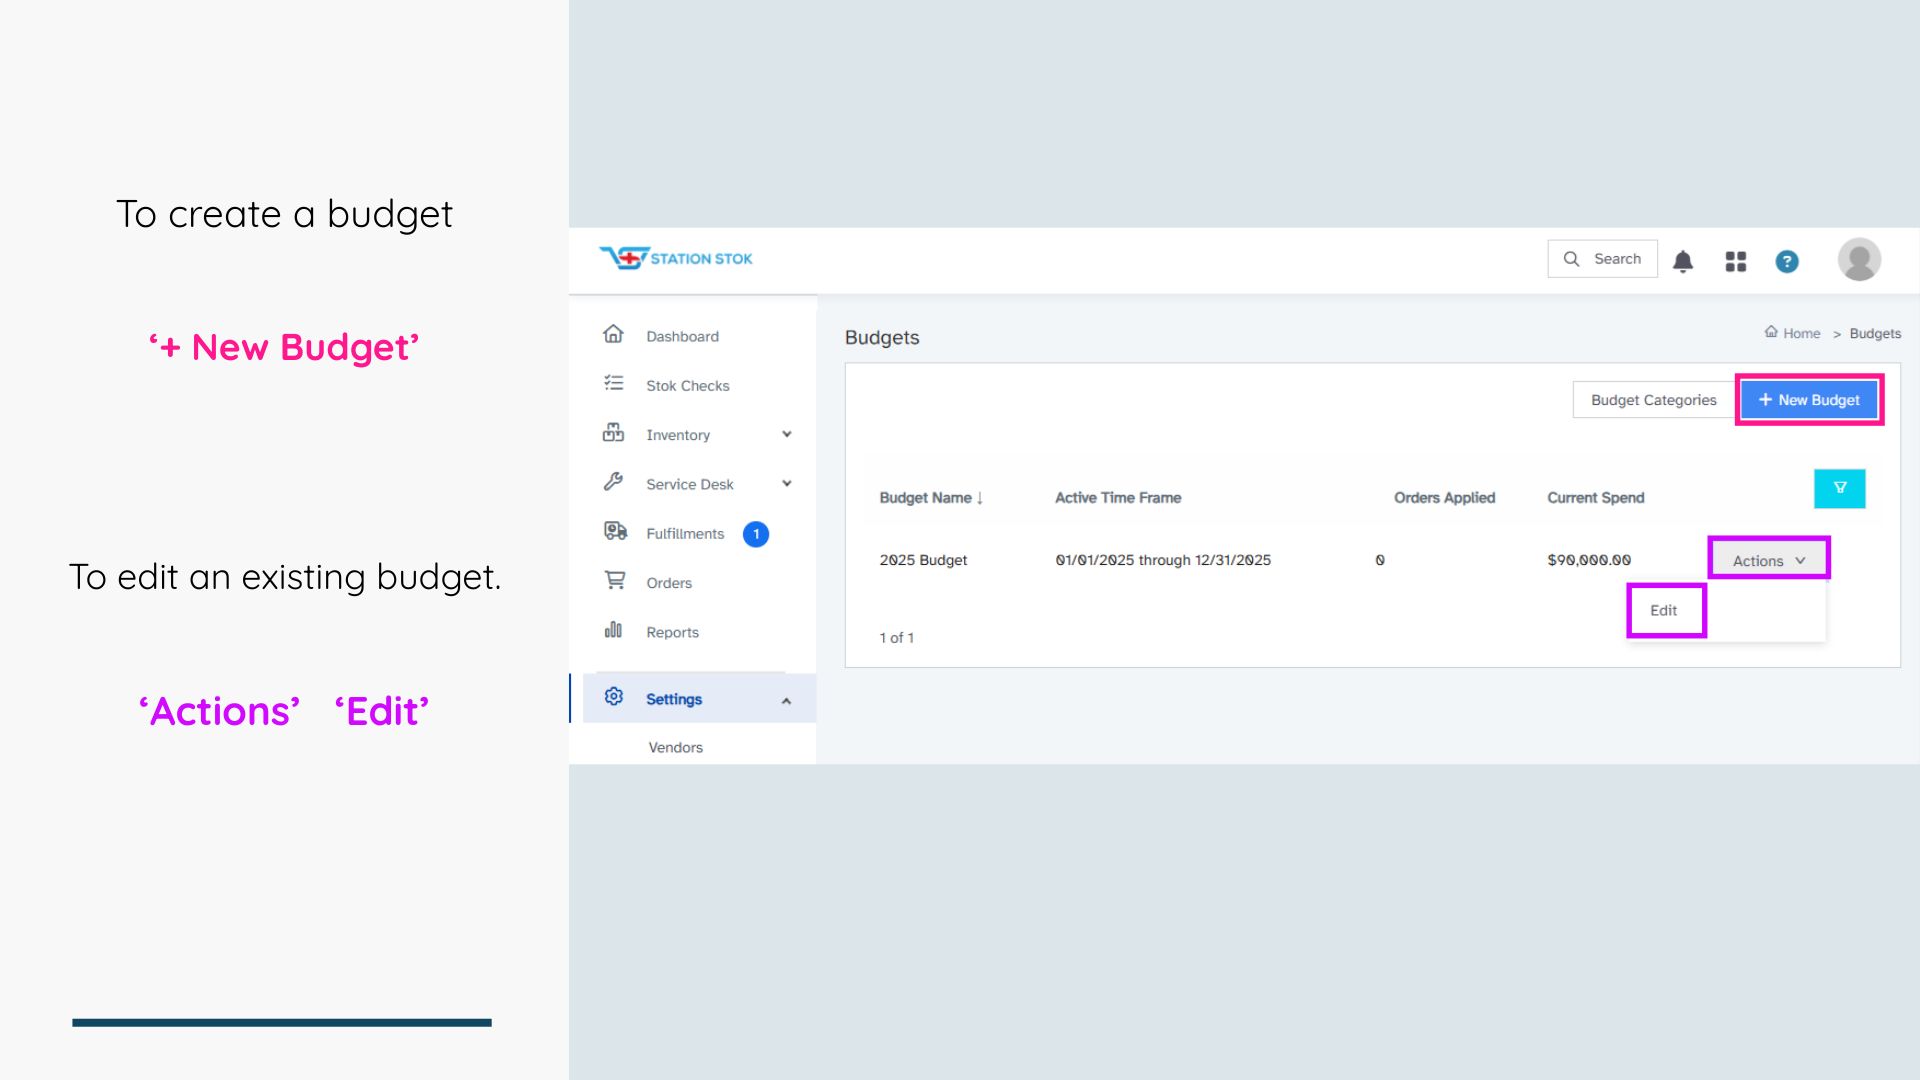Open the Actions dropdown for 2025 Budget
1920x1080 pixels.
tap(1768, 560)
